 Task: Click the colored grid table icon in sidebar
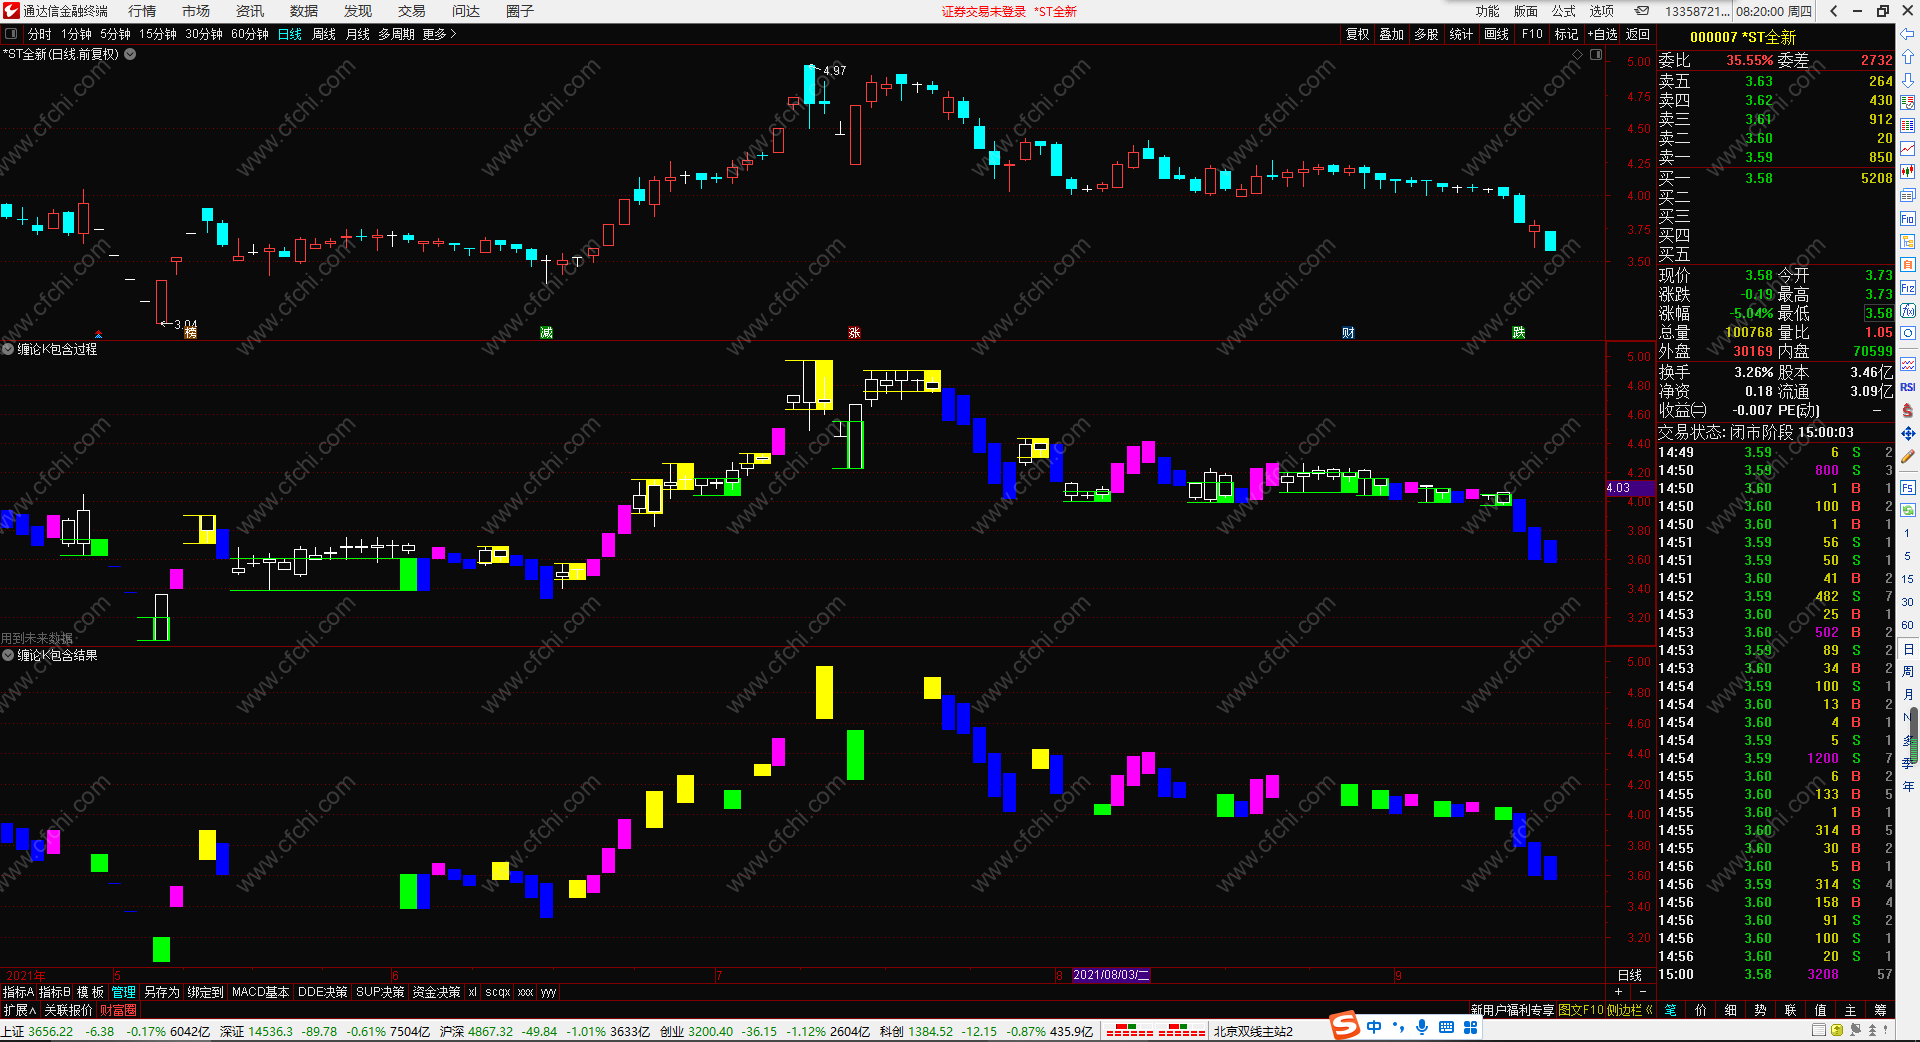[x=1908, y=126]
